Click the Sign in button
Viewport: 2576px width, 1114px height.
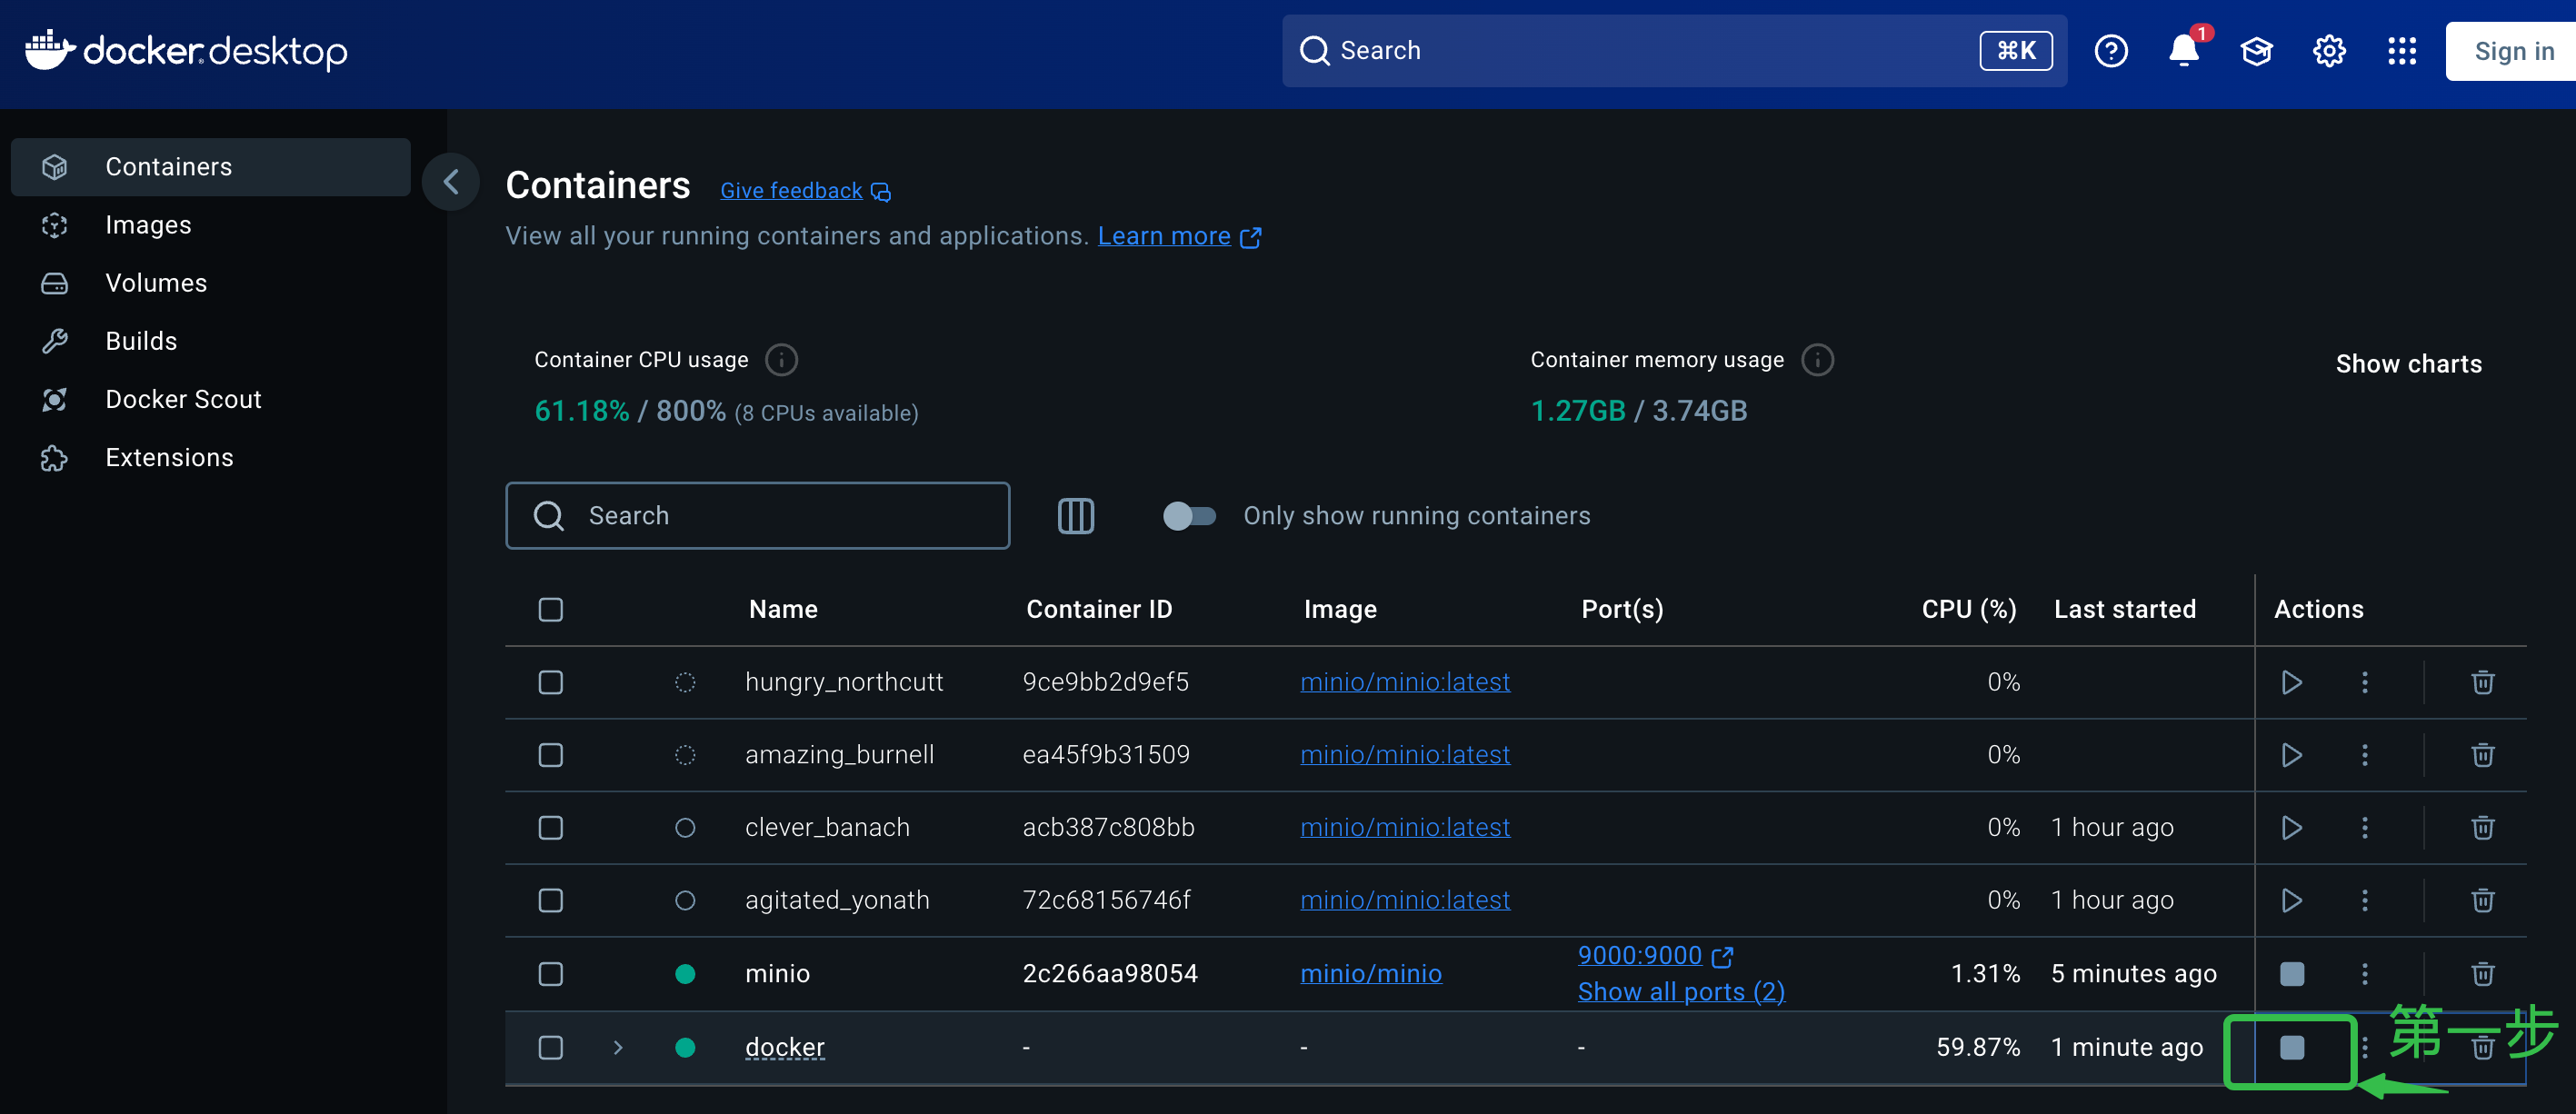click(x=2511, y=51)
